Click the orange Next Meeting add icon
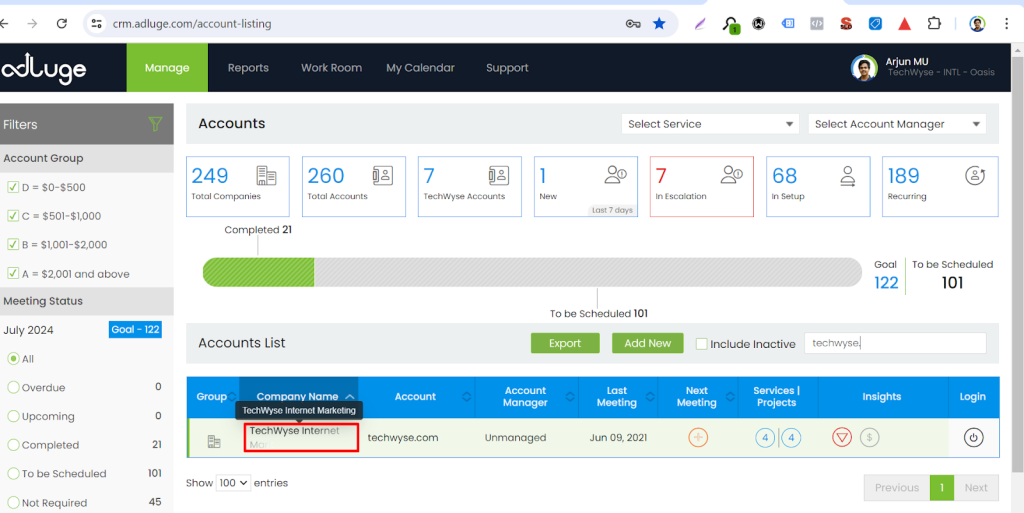 coord(698,437)
